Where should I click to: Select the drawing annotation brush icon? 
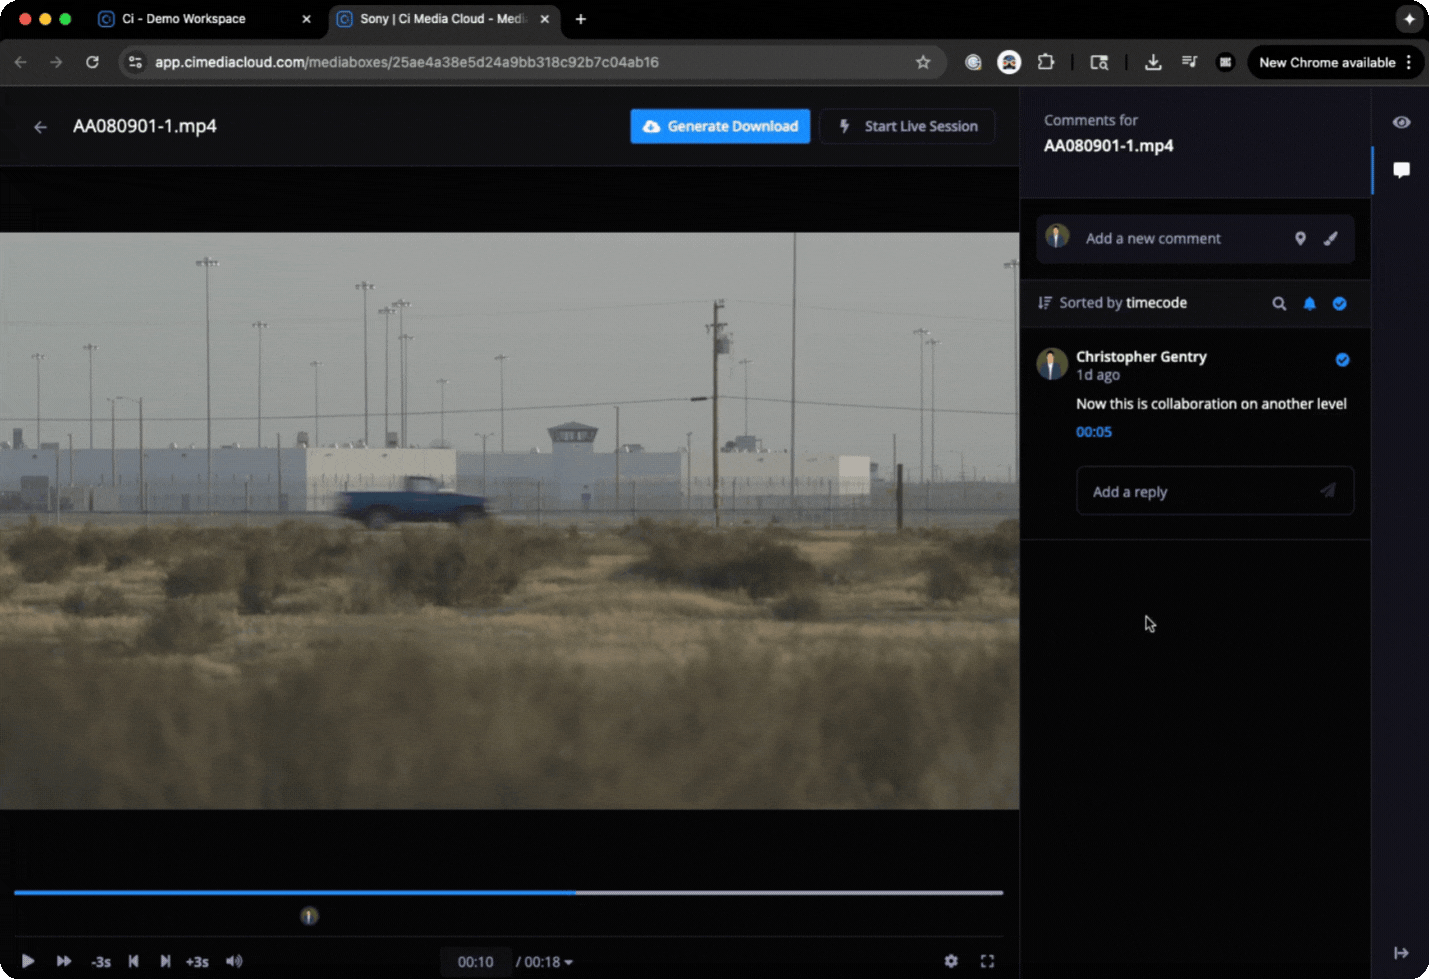[1331, 239]
